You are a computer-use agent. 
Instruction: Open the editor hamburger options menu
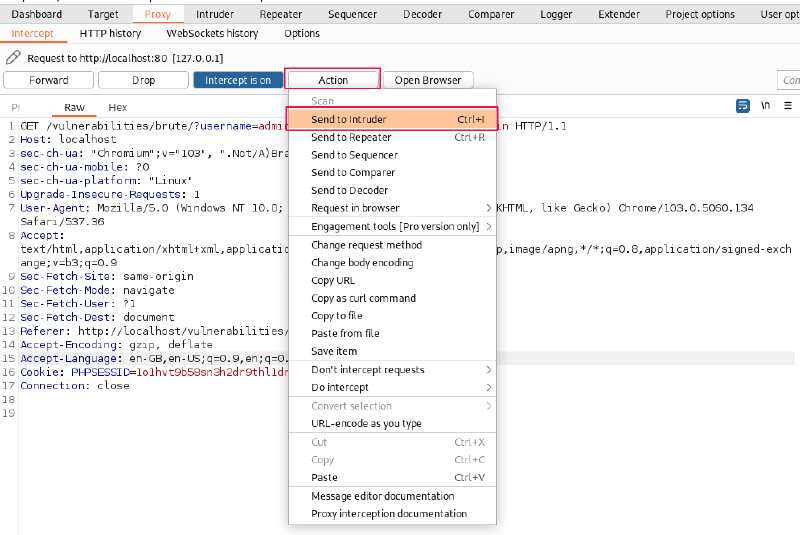pyautogui.click(x=788, y=106)
